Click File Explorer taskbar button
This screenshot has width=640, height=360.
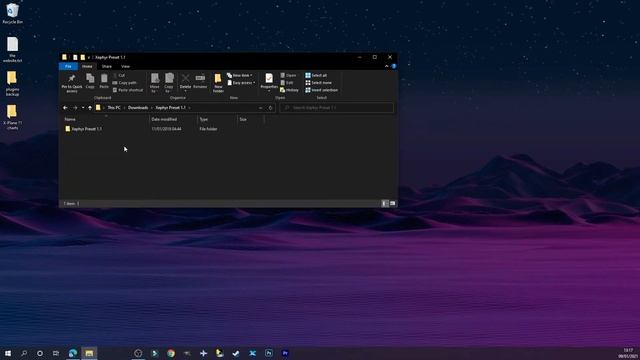[x=89, y=353]
